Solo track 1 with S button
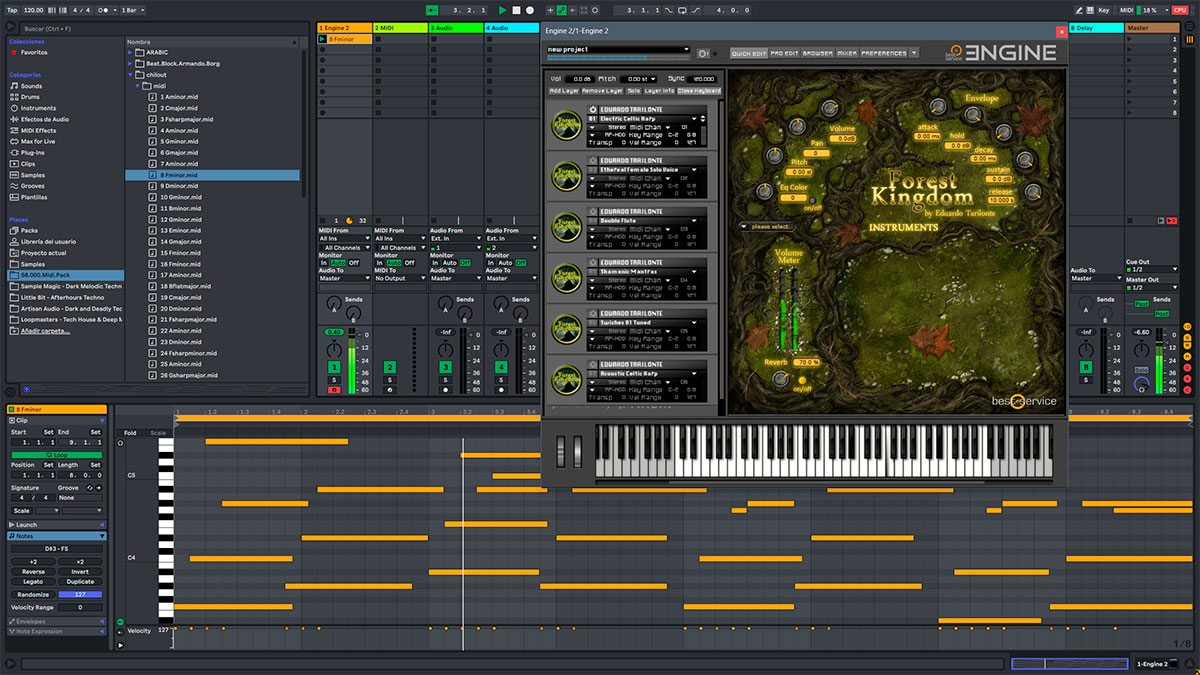Viewport: 1200px width, 675px height. [334, 380]
